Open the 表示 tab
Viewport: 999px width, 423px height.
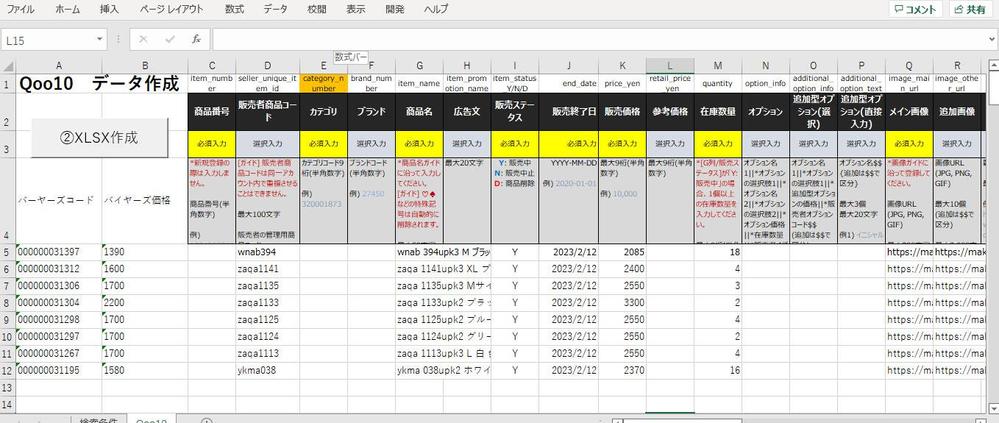(x=356, y=10)
